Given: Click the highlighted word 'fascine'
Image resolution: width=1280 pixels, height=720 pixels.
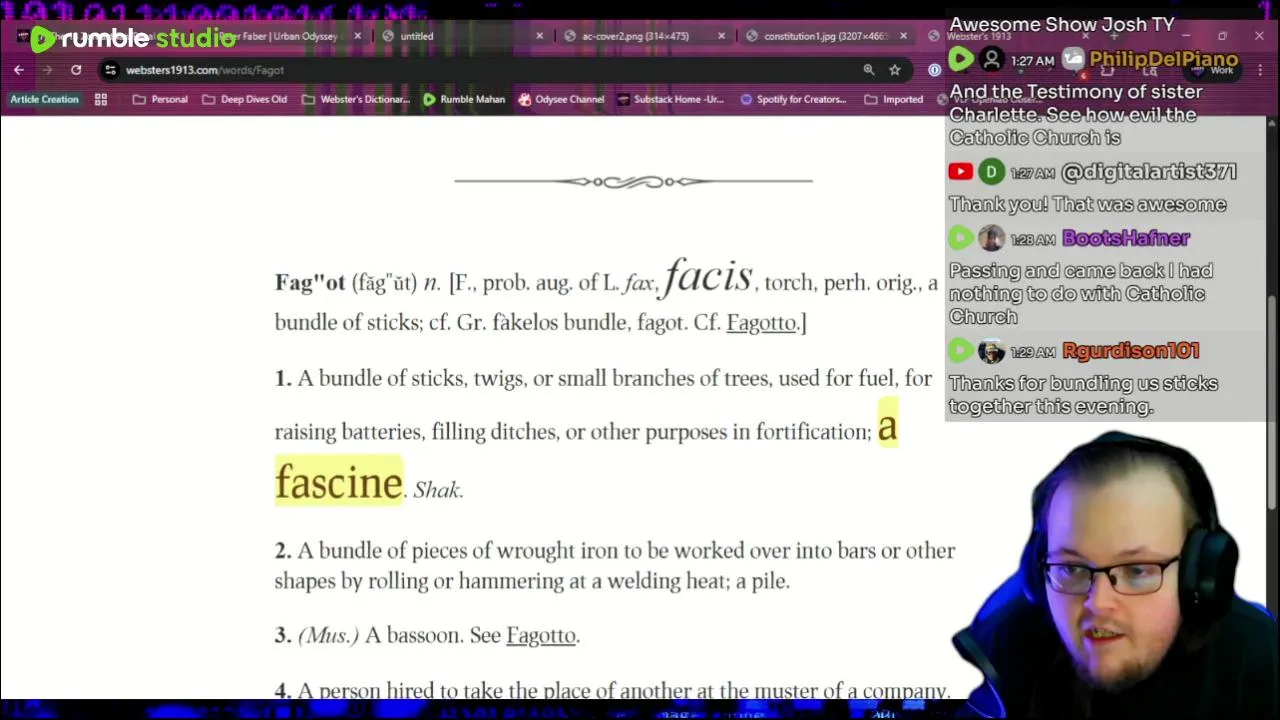Looking at the screenshot, I should pyautogui.click(x=338, y=482).
